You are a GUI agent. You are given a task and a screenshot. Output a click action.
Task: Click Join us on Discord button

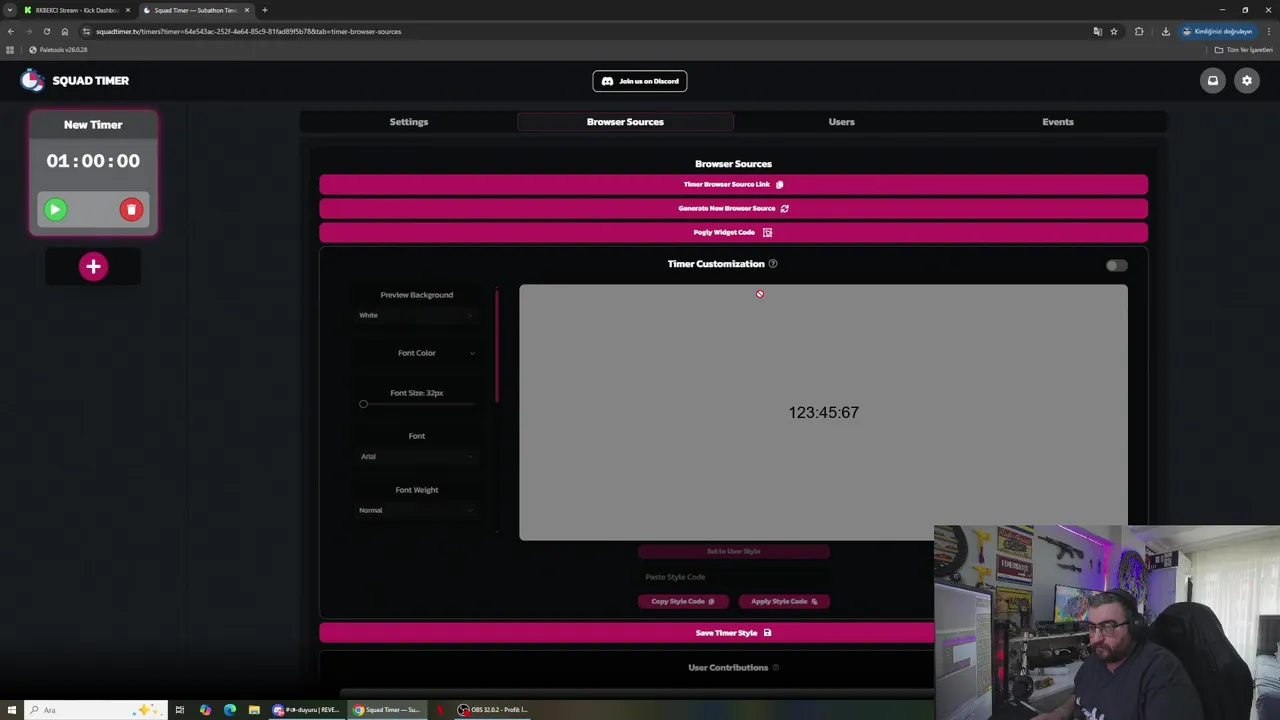(x=640, y=81)
